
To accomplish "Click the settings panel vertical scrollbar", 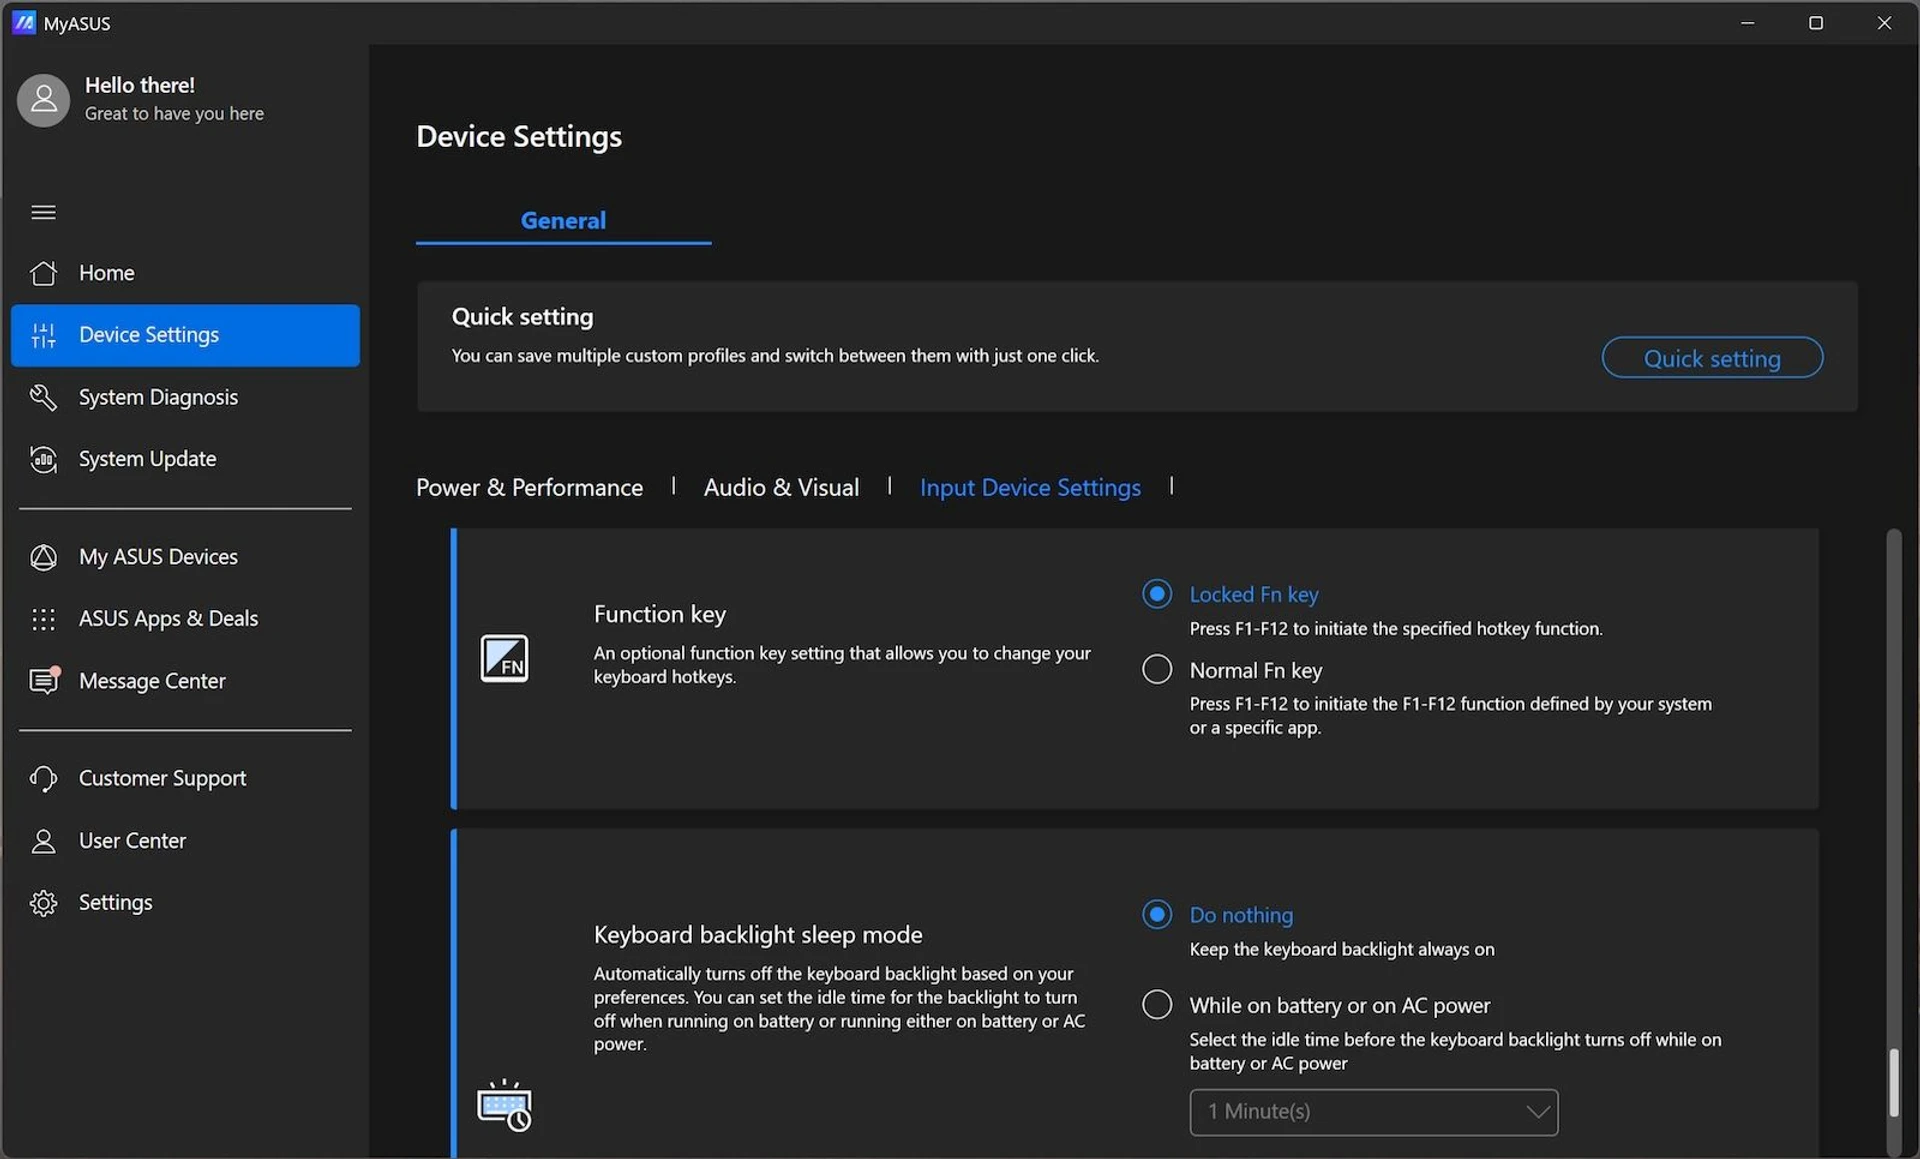I will pos(1893,1083).
